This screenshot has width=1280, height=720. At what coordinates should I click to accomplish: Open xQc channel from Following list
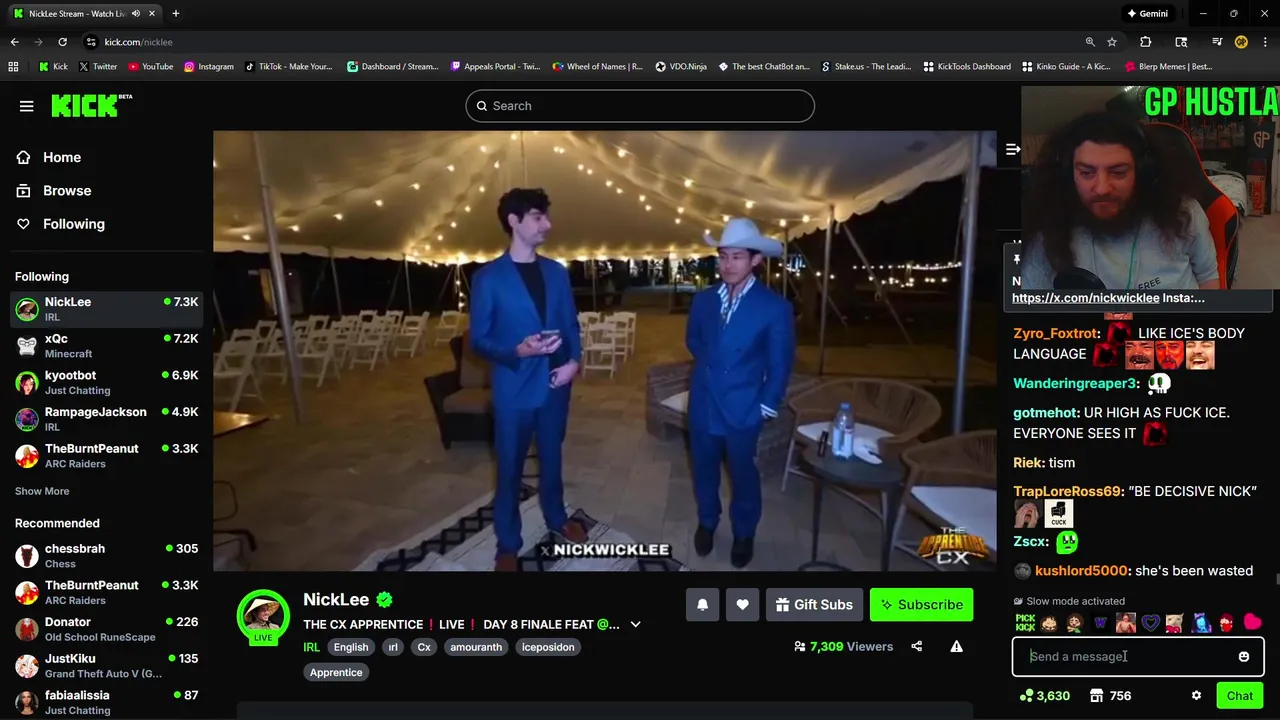pos(107,346)
